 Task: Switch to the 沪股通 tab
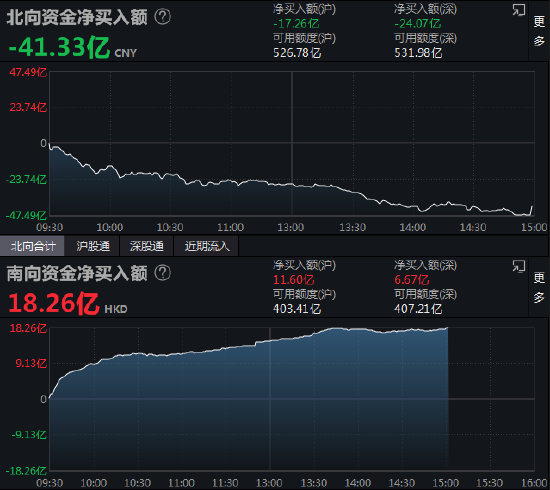pos(93,246)
